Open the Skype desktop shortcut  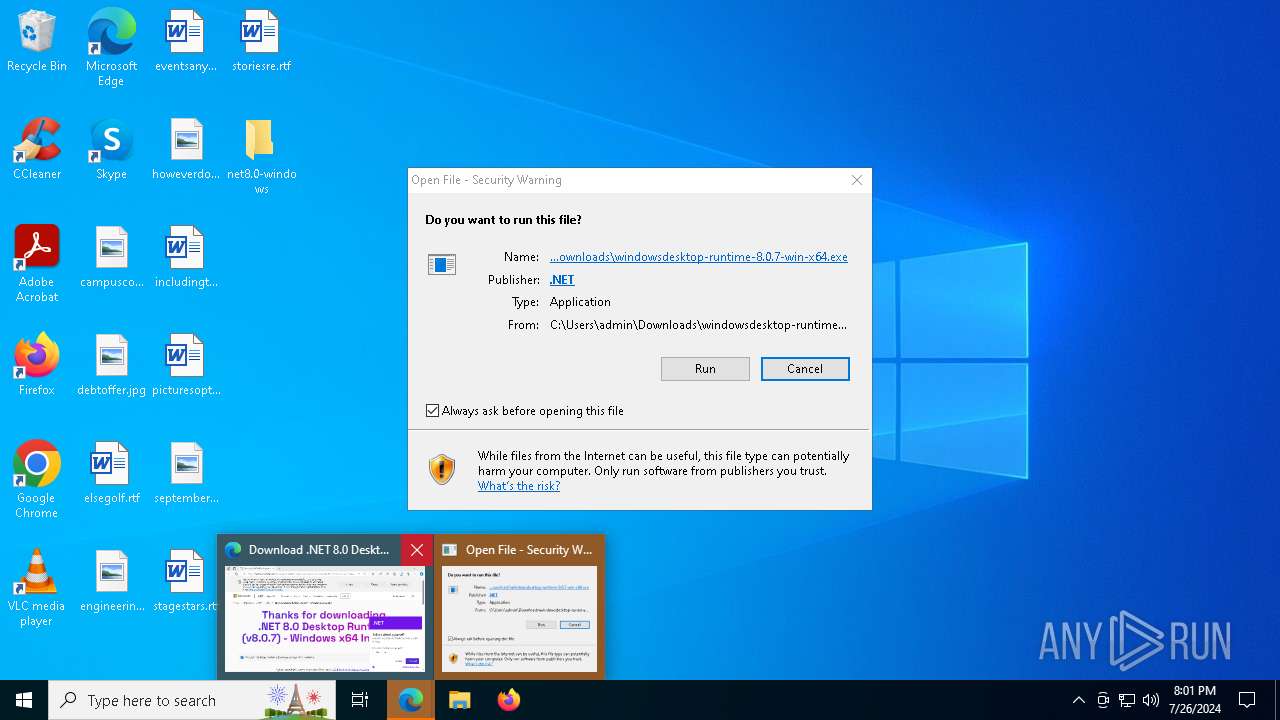pos(111,150)
